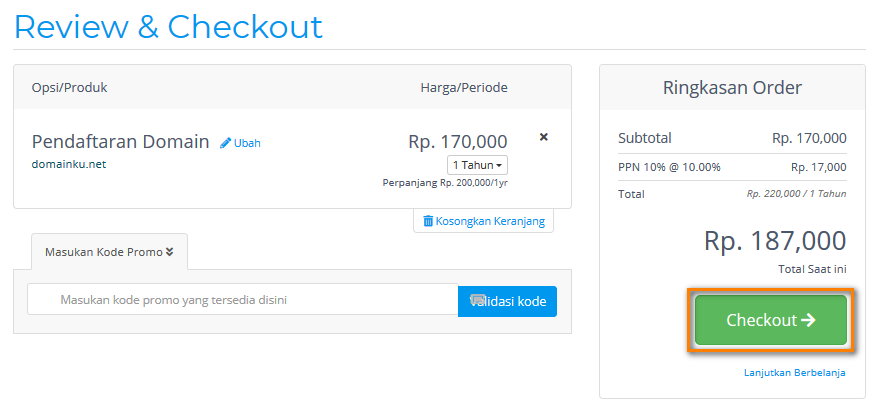Click the trash can icon for emptying the cart
The width and height of the screenshot is (881, 415).
click(428, 221)
